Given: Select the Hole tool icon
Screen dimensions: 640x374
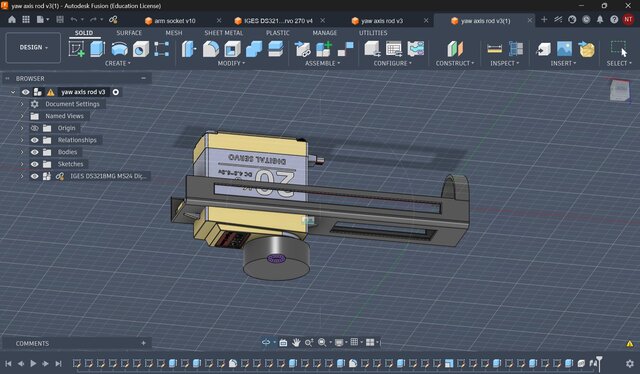Looking at the screenshot, I should (x=141, y=49).
